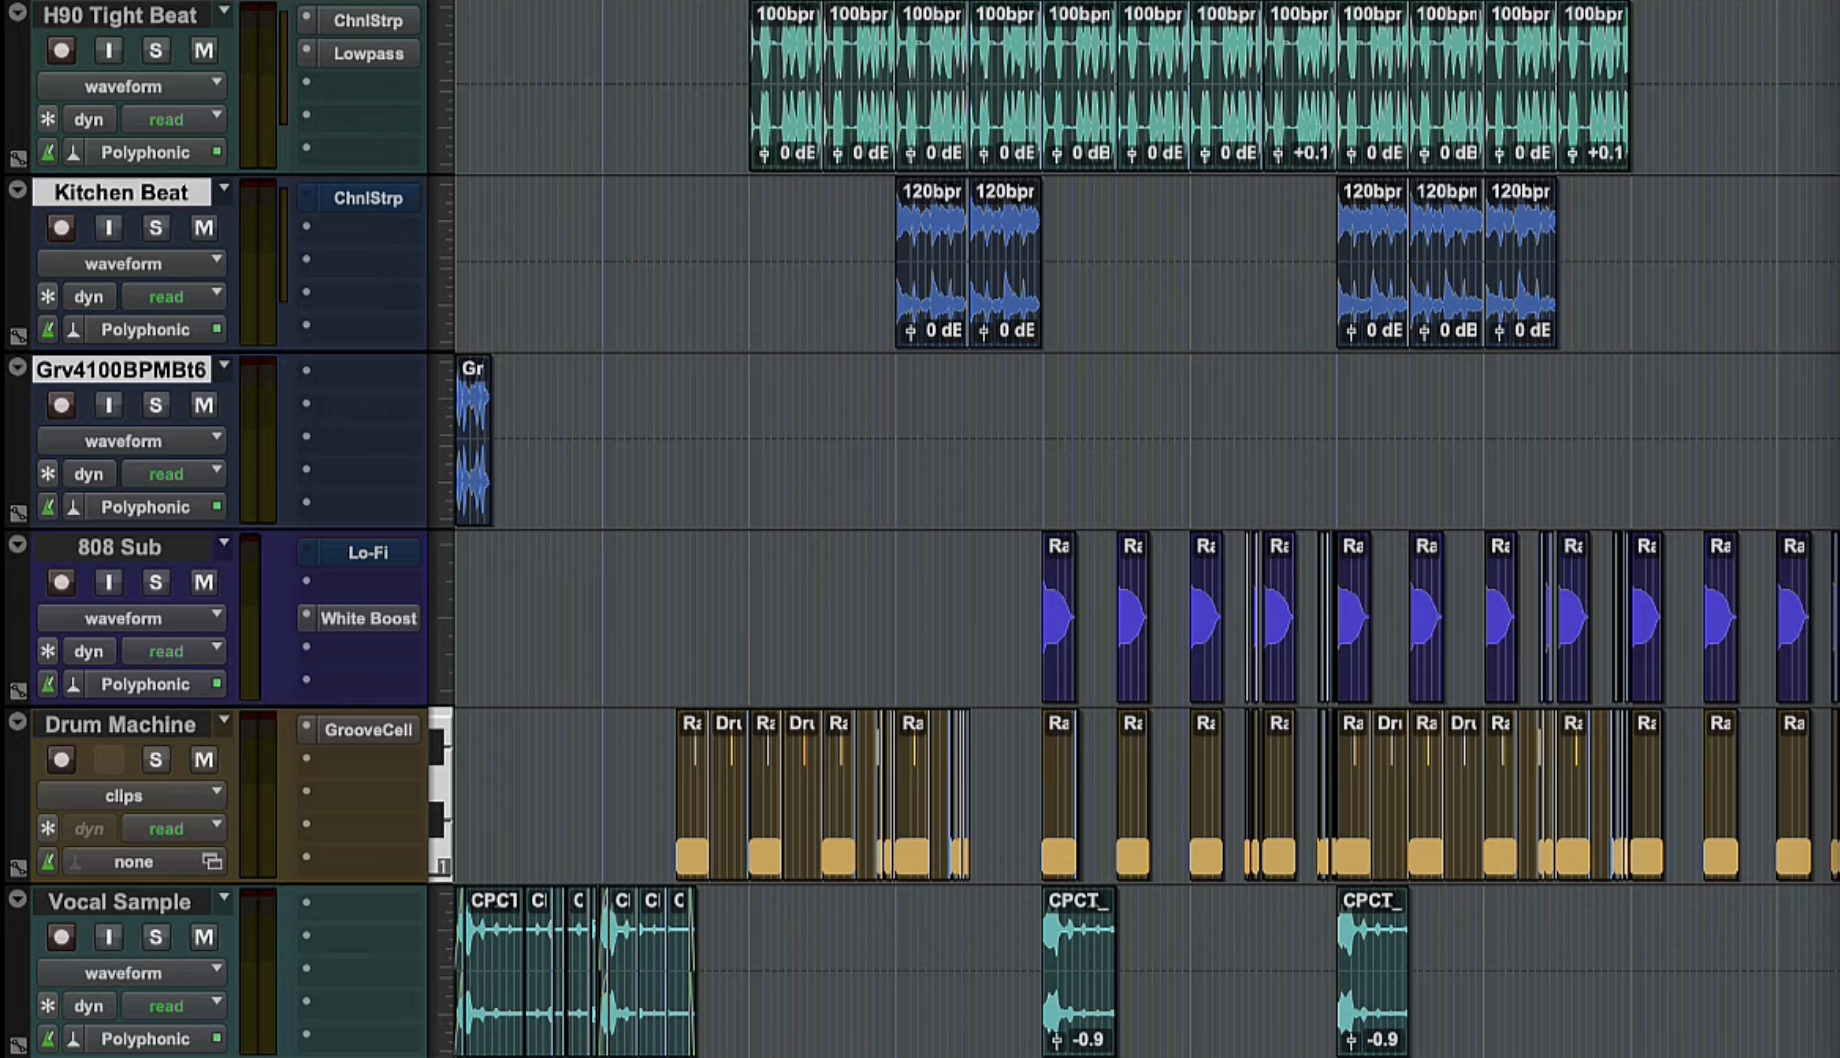Enable input monitoring on 808 Sub
The height and width of the screenshot is (1058, 1840).
pos(108,582)
